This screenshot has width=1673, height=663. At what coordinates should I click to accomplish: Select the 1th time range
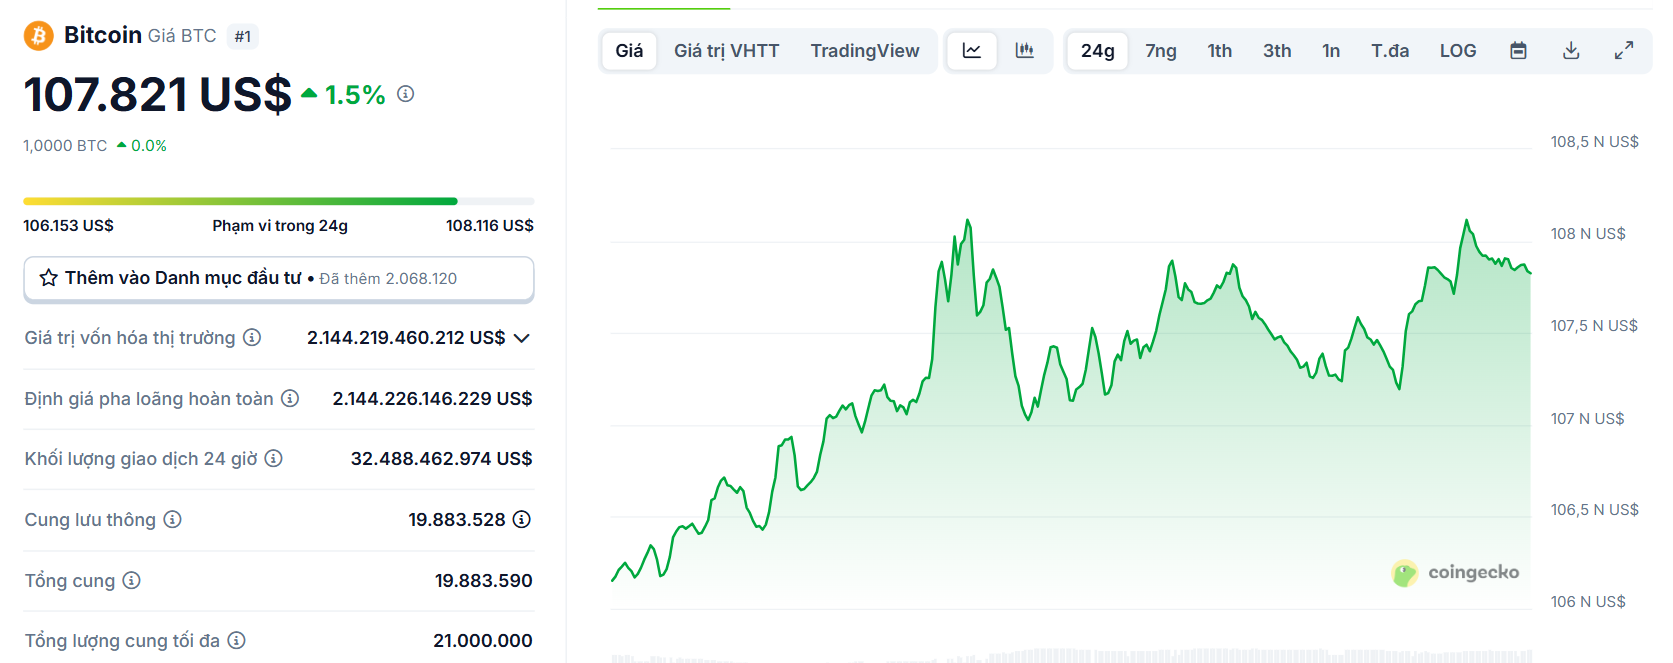1220,51
